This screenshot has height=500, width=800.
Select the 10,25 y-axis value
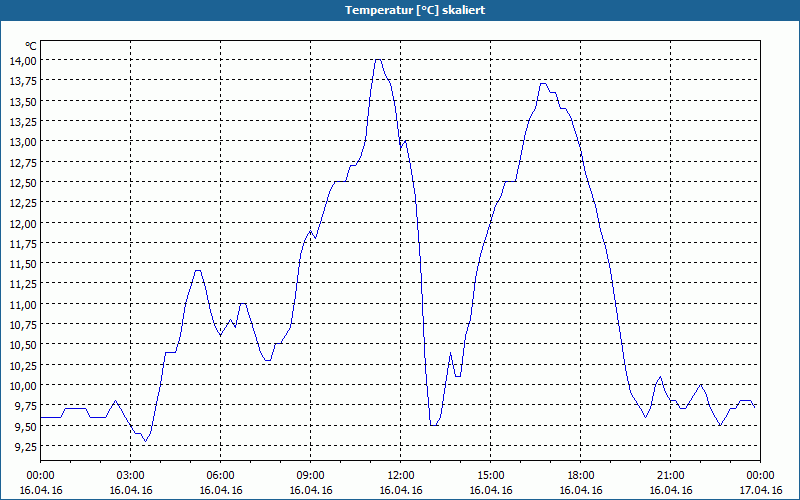23,365
